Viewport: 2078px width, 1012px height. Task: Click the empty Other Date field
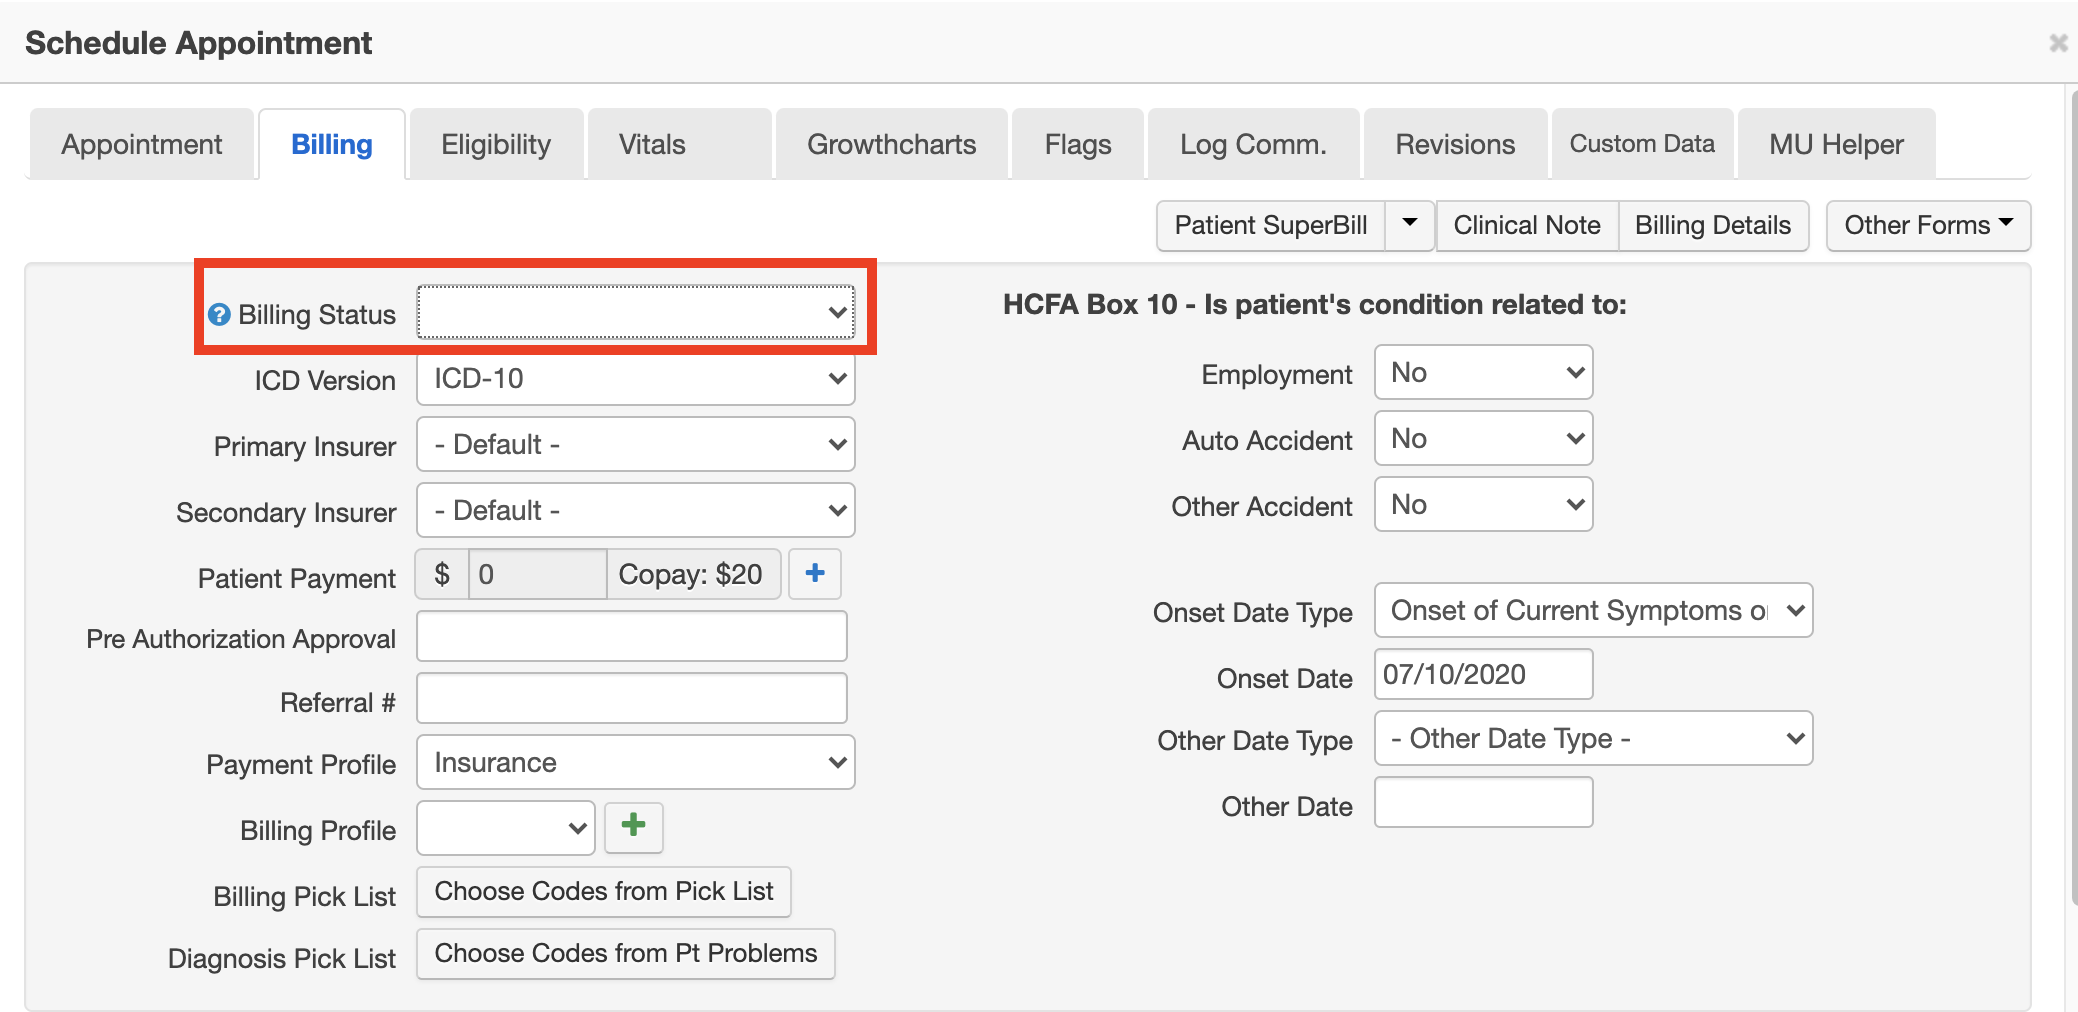click(x=1484, y=802)
